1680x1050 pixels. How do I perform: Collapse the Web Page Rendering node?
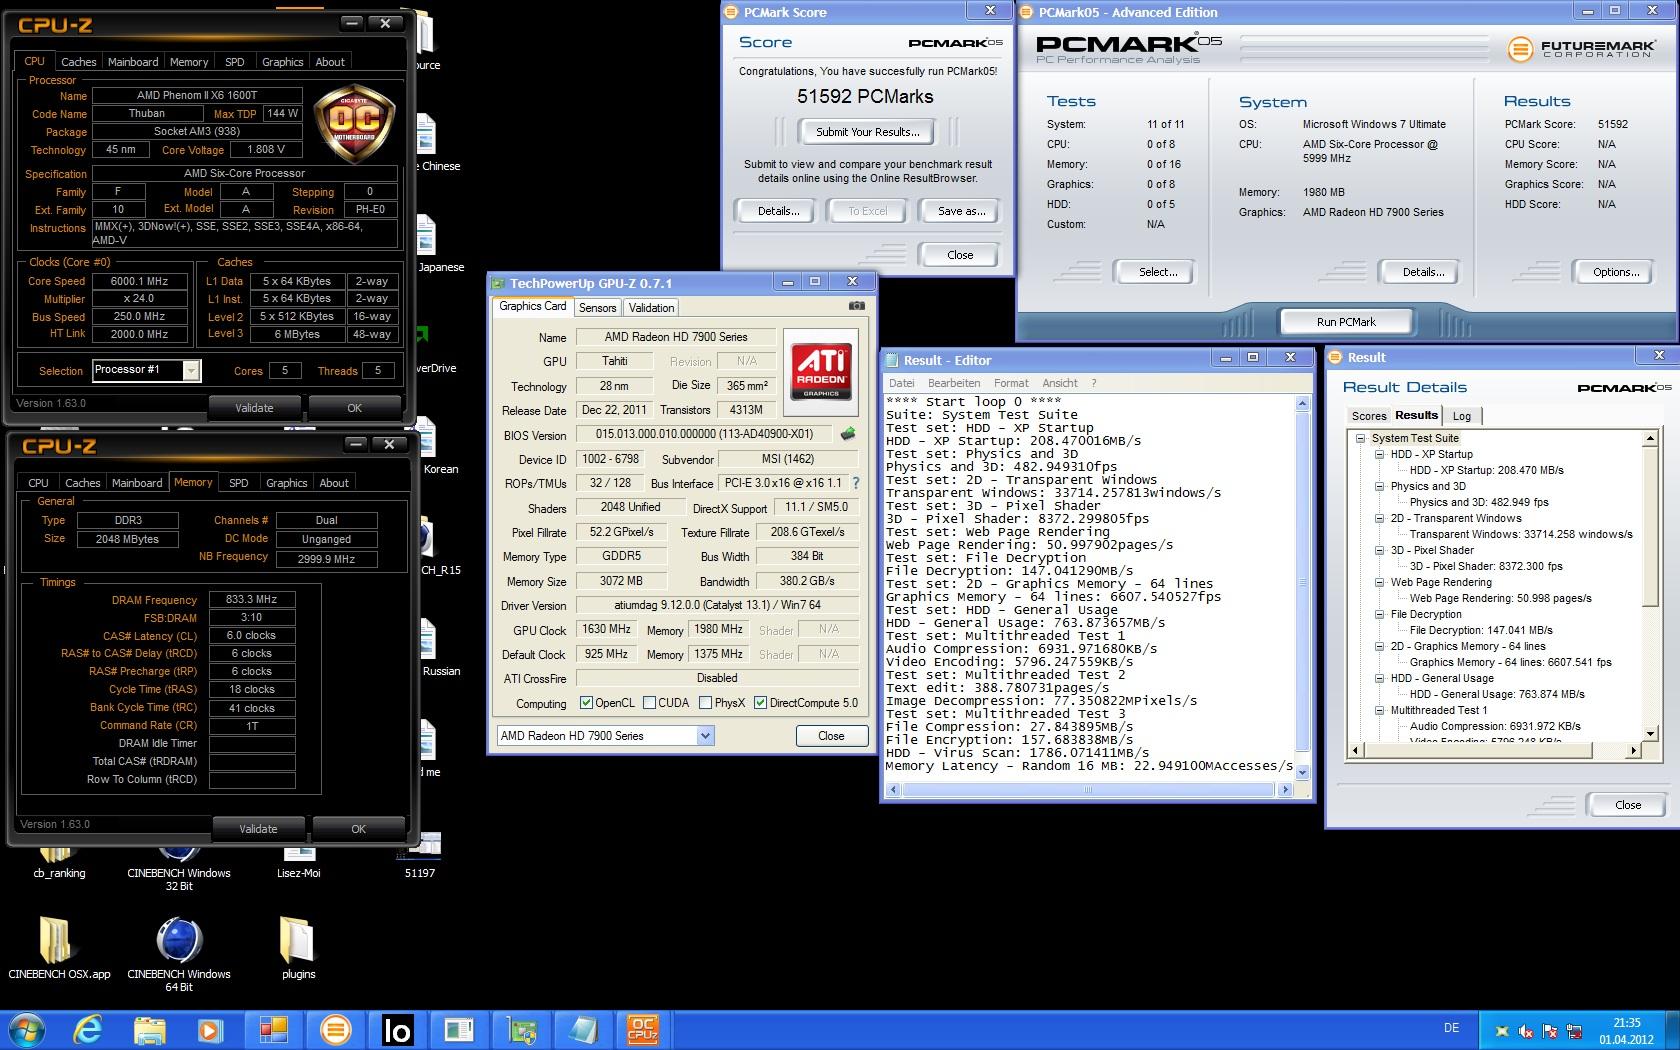pyautogui.click(x=1379, y=582)
